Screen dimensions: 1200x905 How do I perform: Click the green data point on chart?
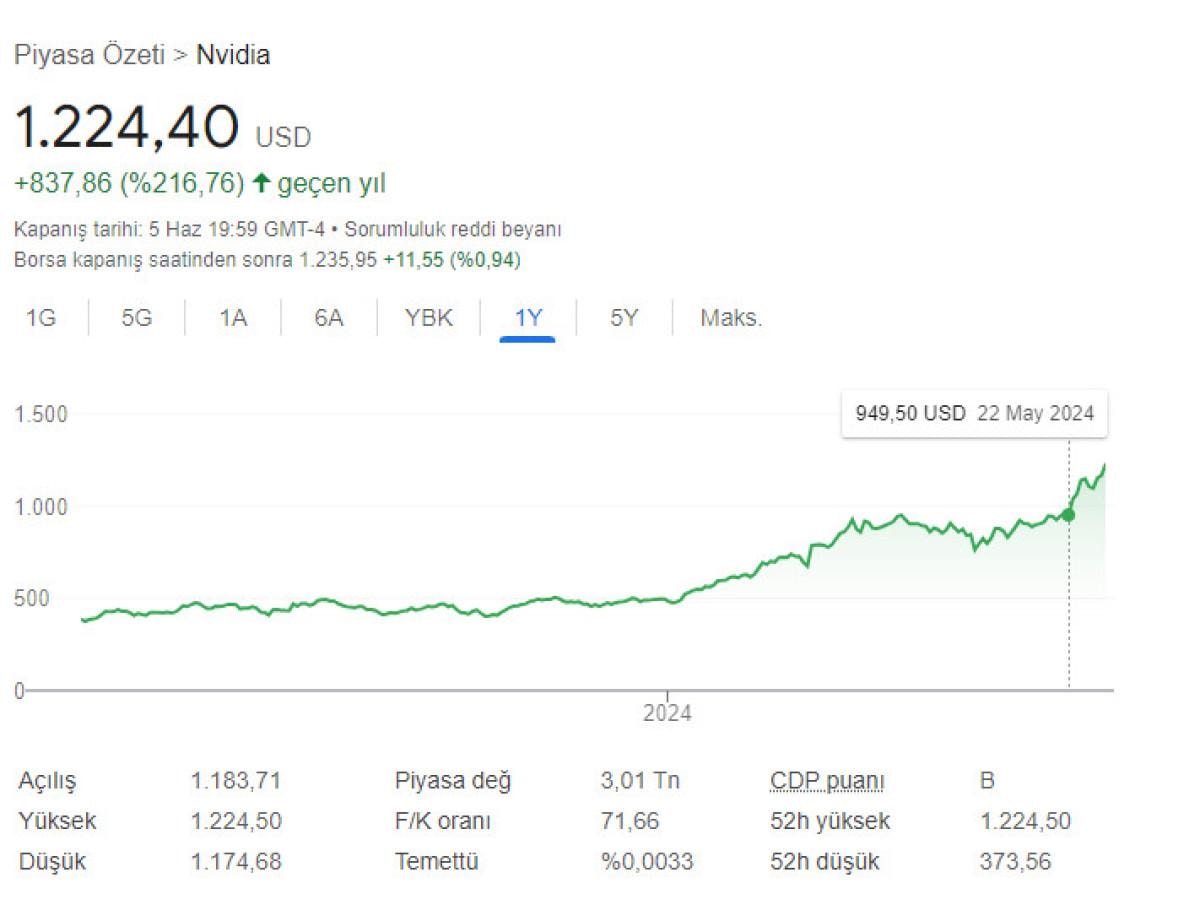coord(1068,515)
